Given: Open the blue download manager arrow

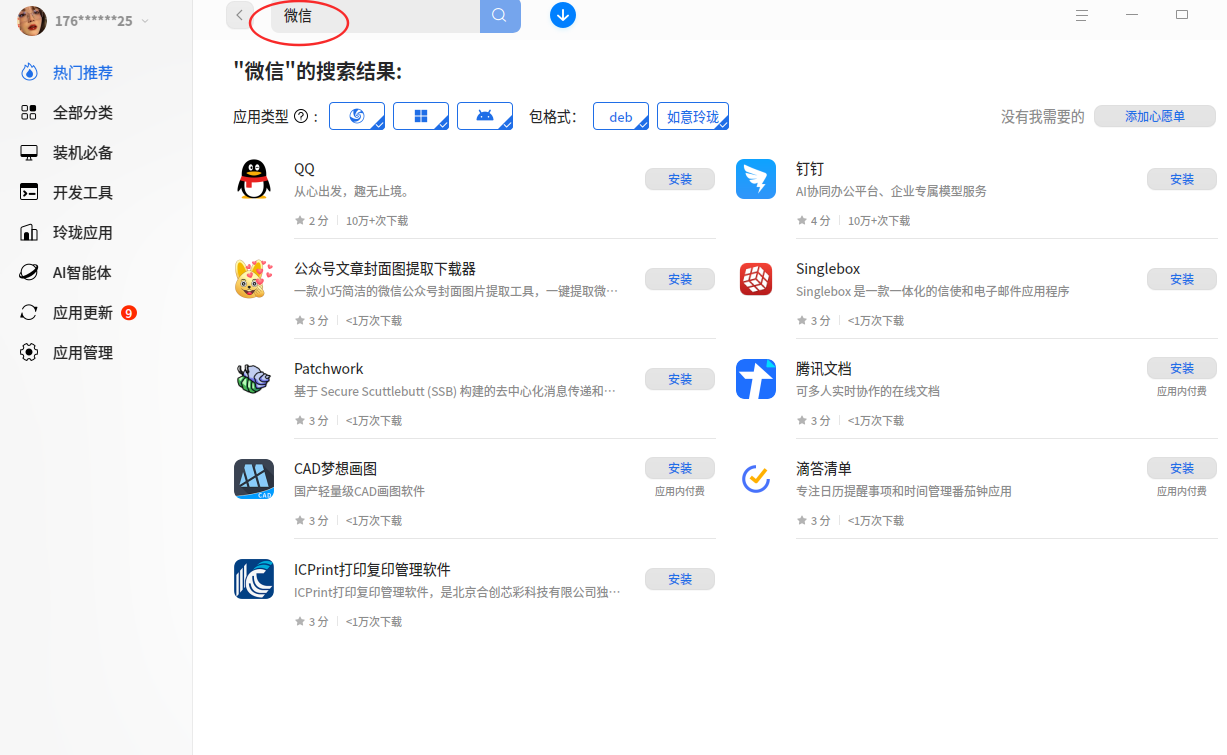Looking at the screenshot, I should click(x=563, y=15).
